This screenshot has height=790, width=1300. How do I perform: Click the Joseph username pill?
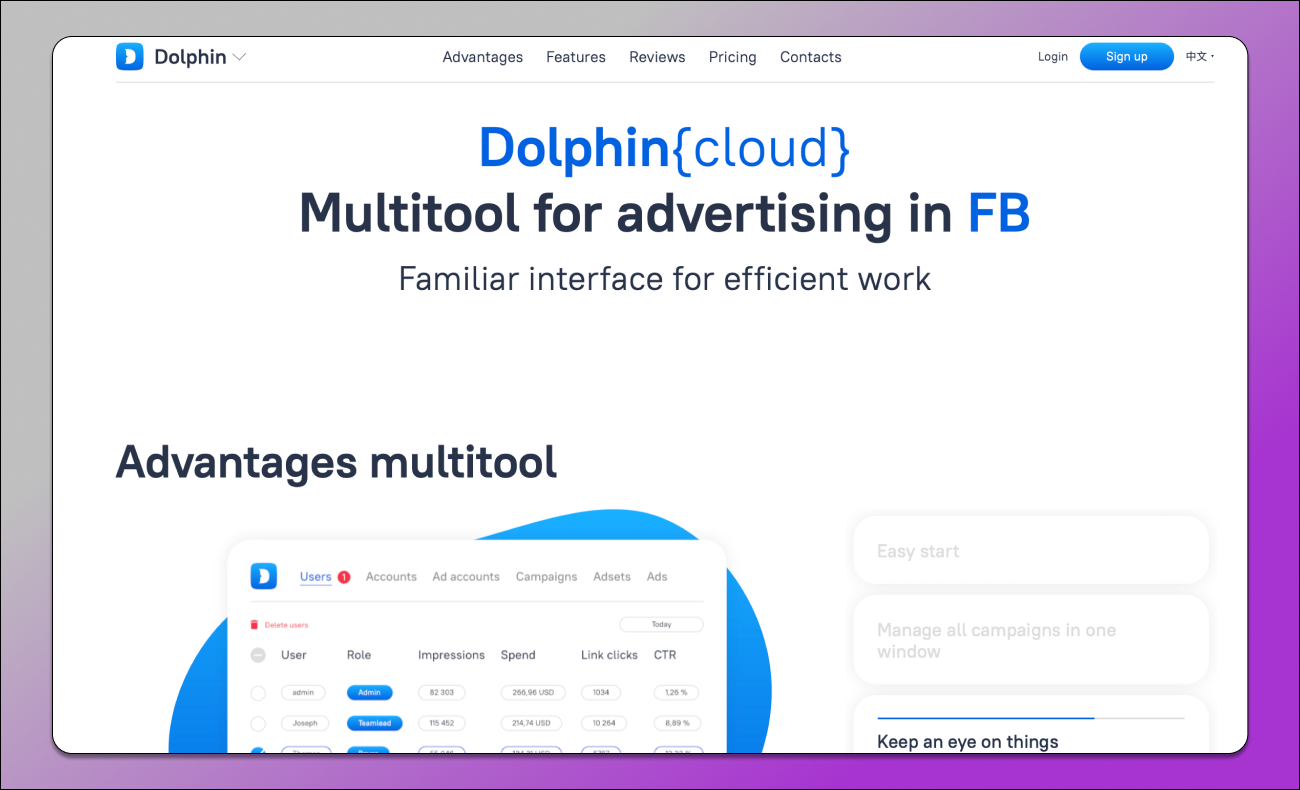(305, 723)
